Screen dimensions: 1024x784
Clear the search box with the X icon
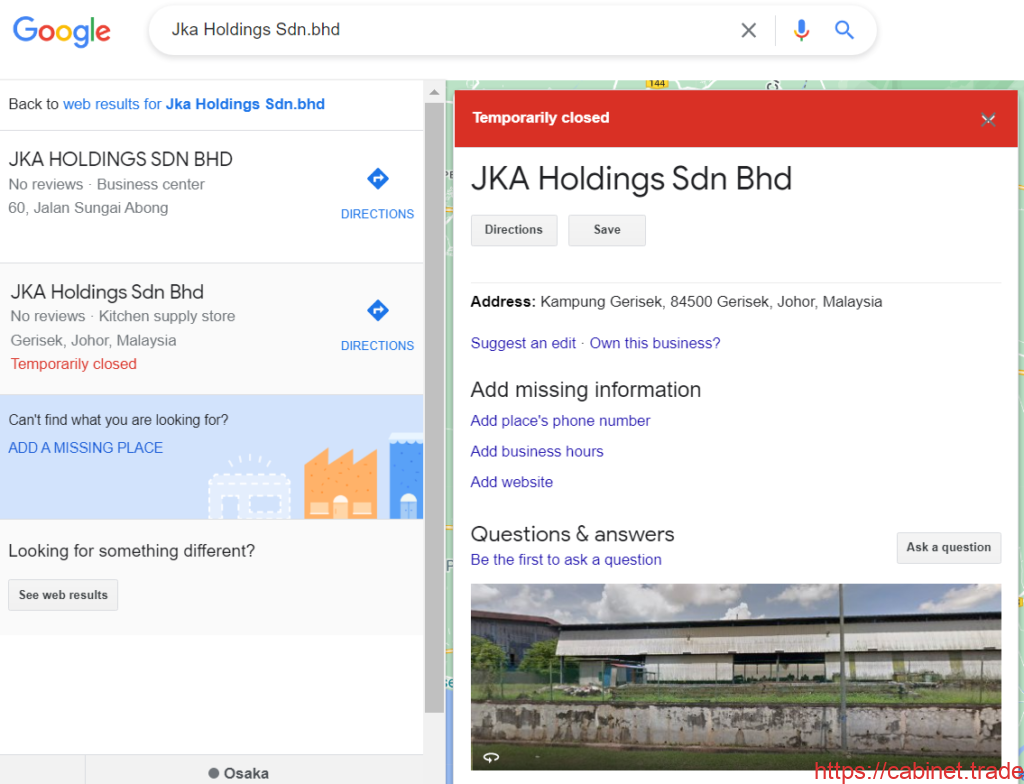[749, 30]
